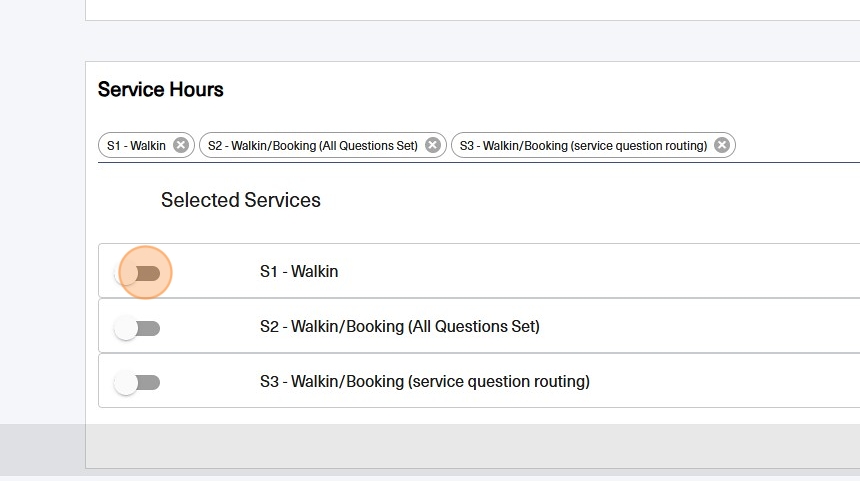860x481 pixels.
Task: Click the S1 - Walkin row name
Action: [299, 271]
